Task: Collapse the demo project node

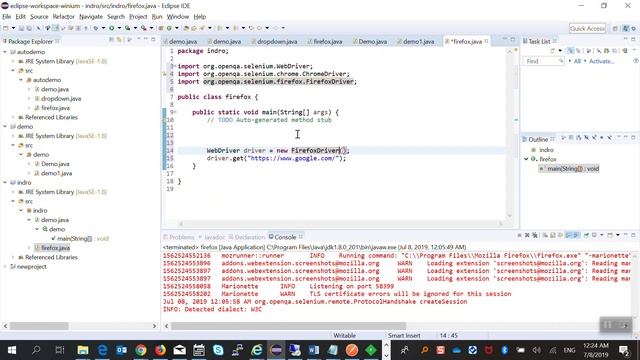Action: [x=5, y=127]
